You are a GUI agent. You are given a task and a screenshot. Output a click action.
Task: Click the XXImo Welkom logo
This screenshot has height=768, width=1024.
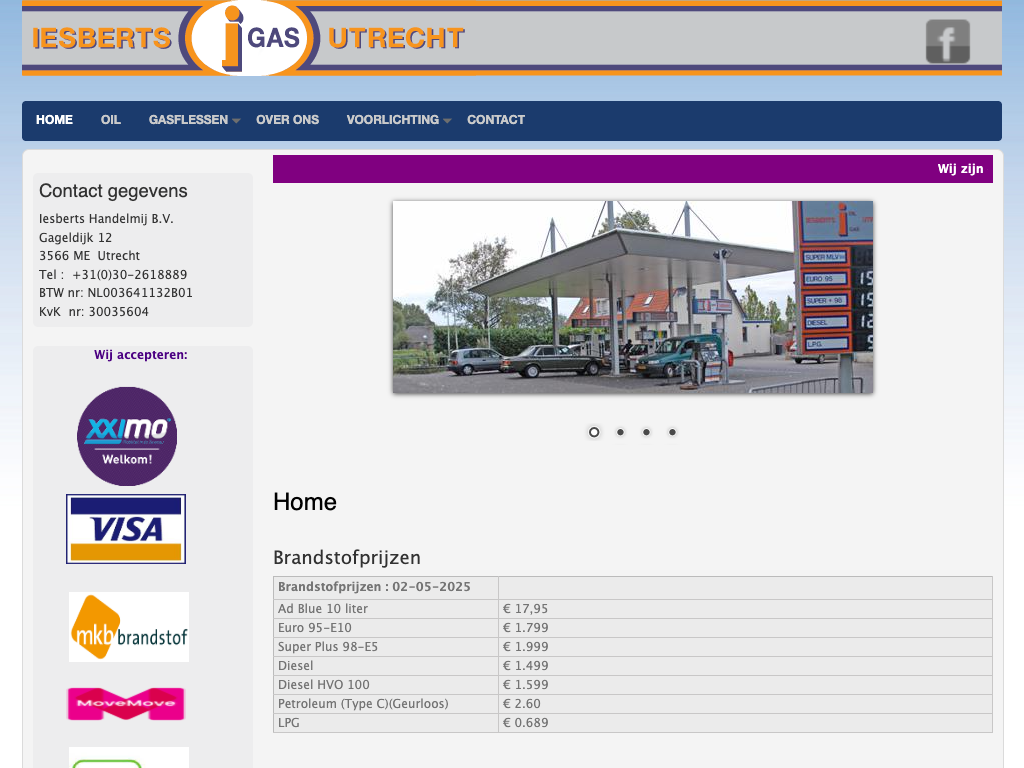tap(127, 436)
